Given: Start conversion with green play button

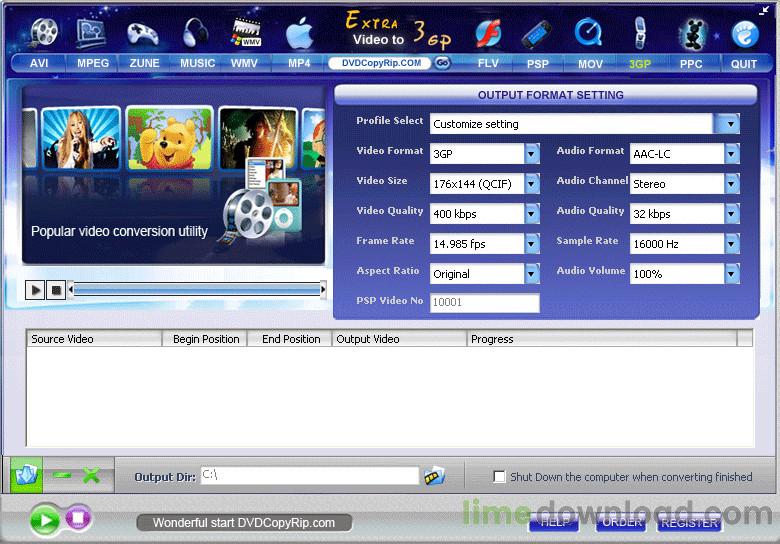Looking at the screenshot, I should point(45,520).
